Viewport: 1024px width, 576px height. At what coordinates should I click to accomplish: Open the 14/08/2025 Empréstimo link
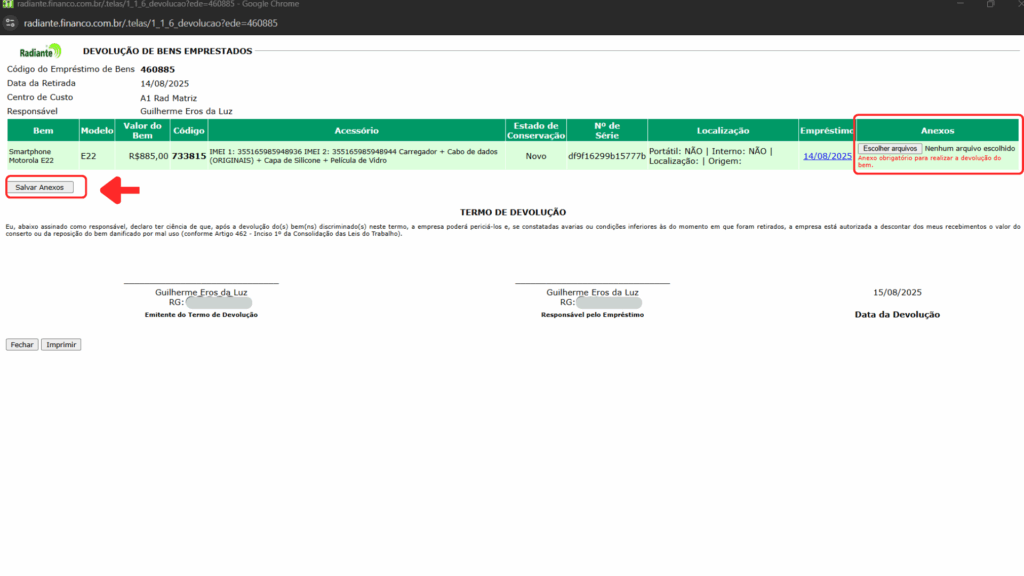pos(826,156)
